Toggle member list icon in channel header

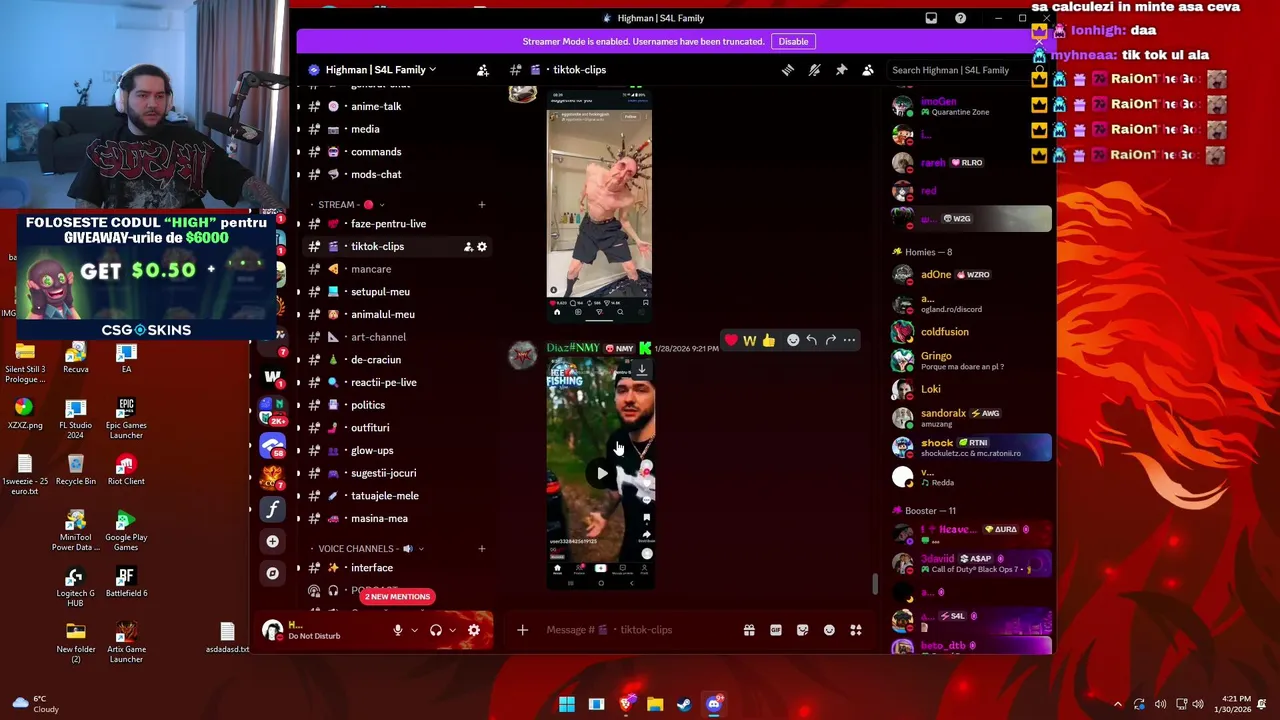click(x=868, y=70)
